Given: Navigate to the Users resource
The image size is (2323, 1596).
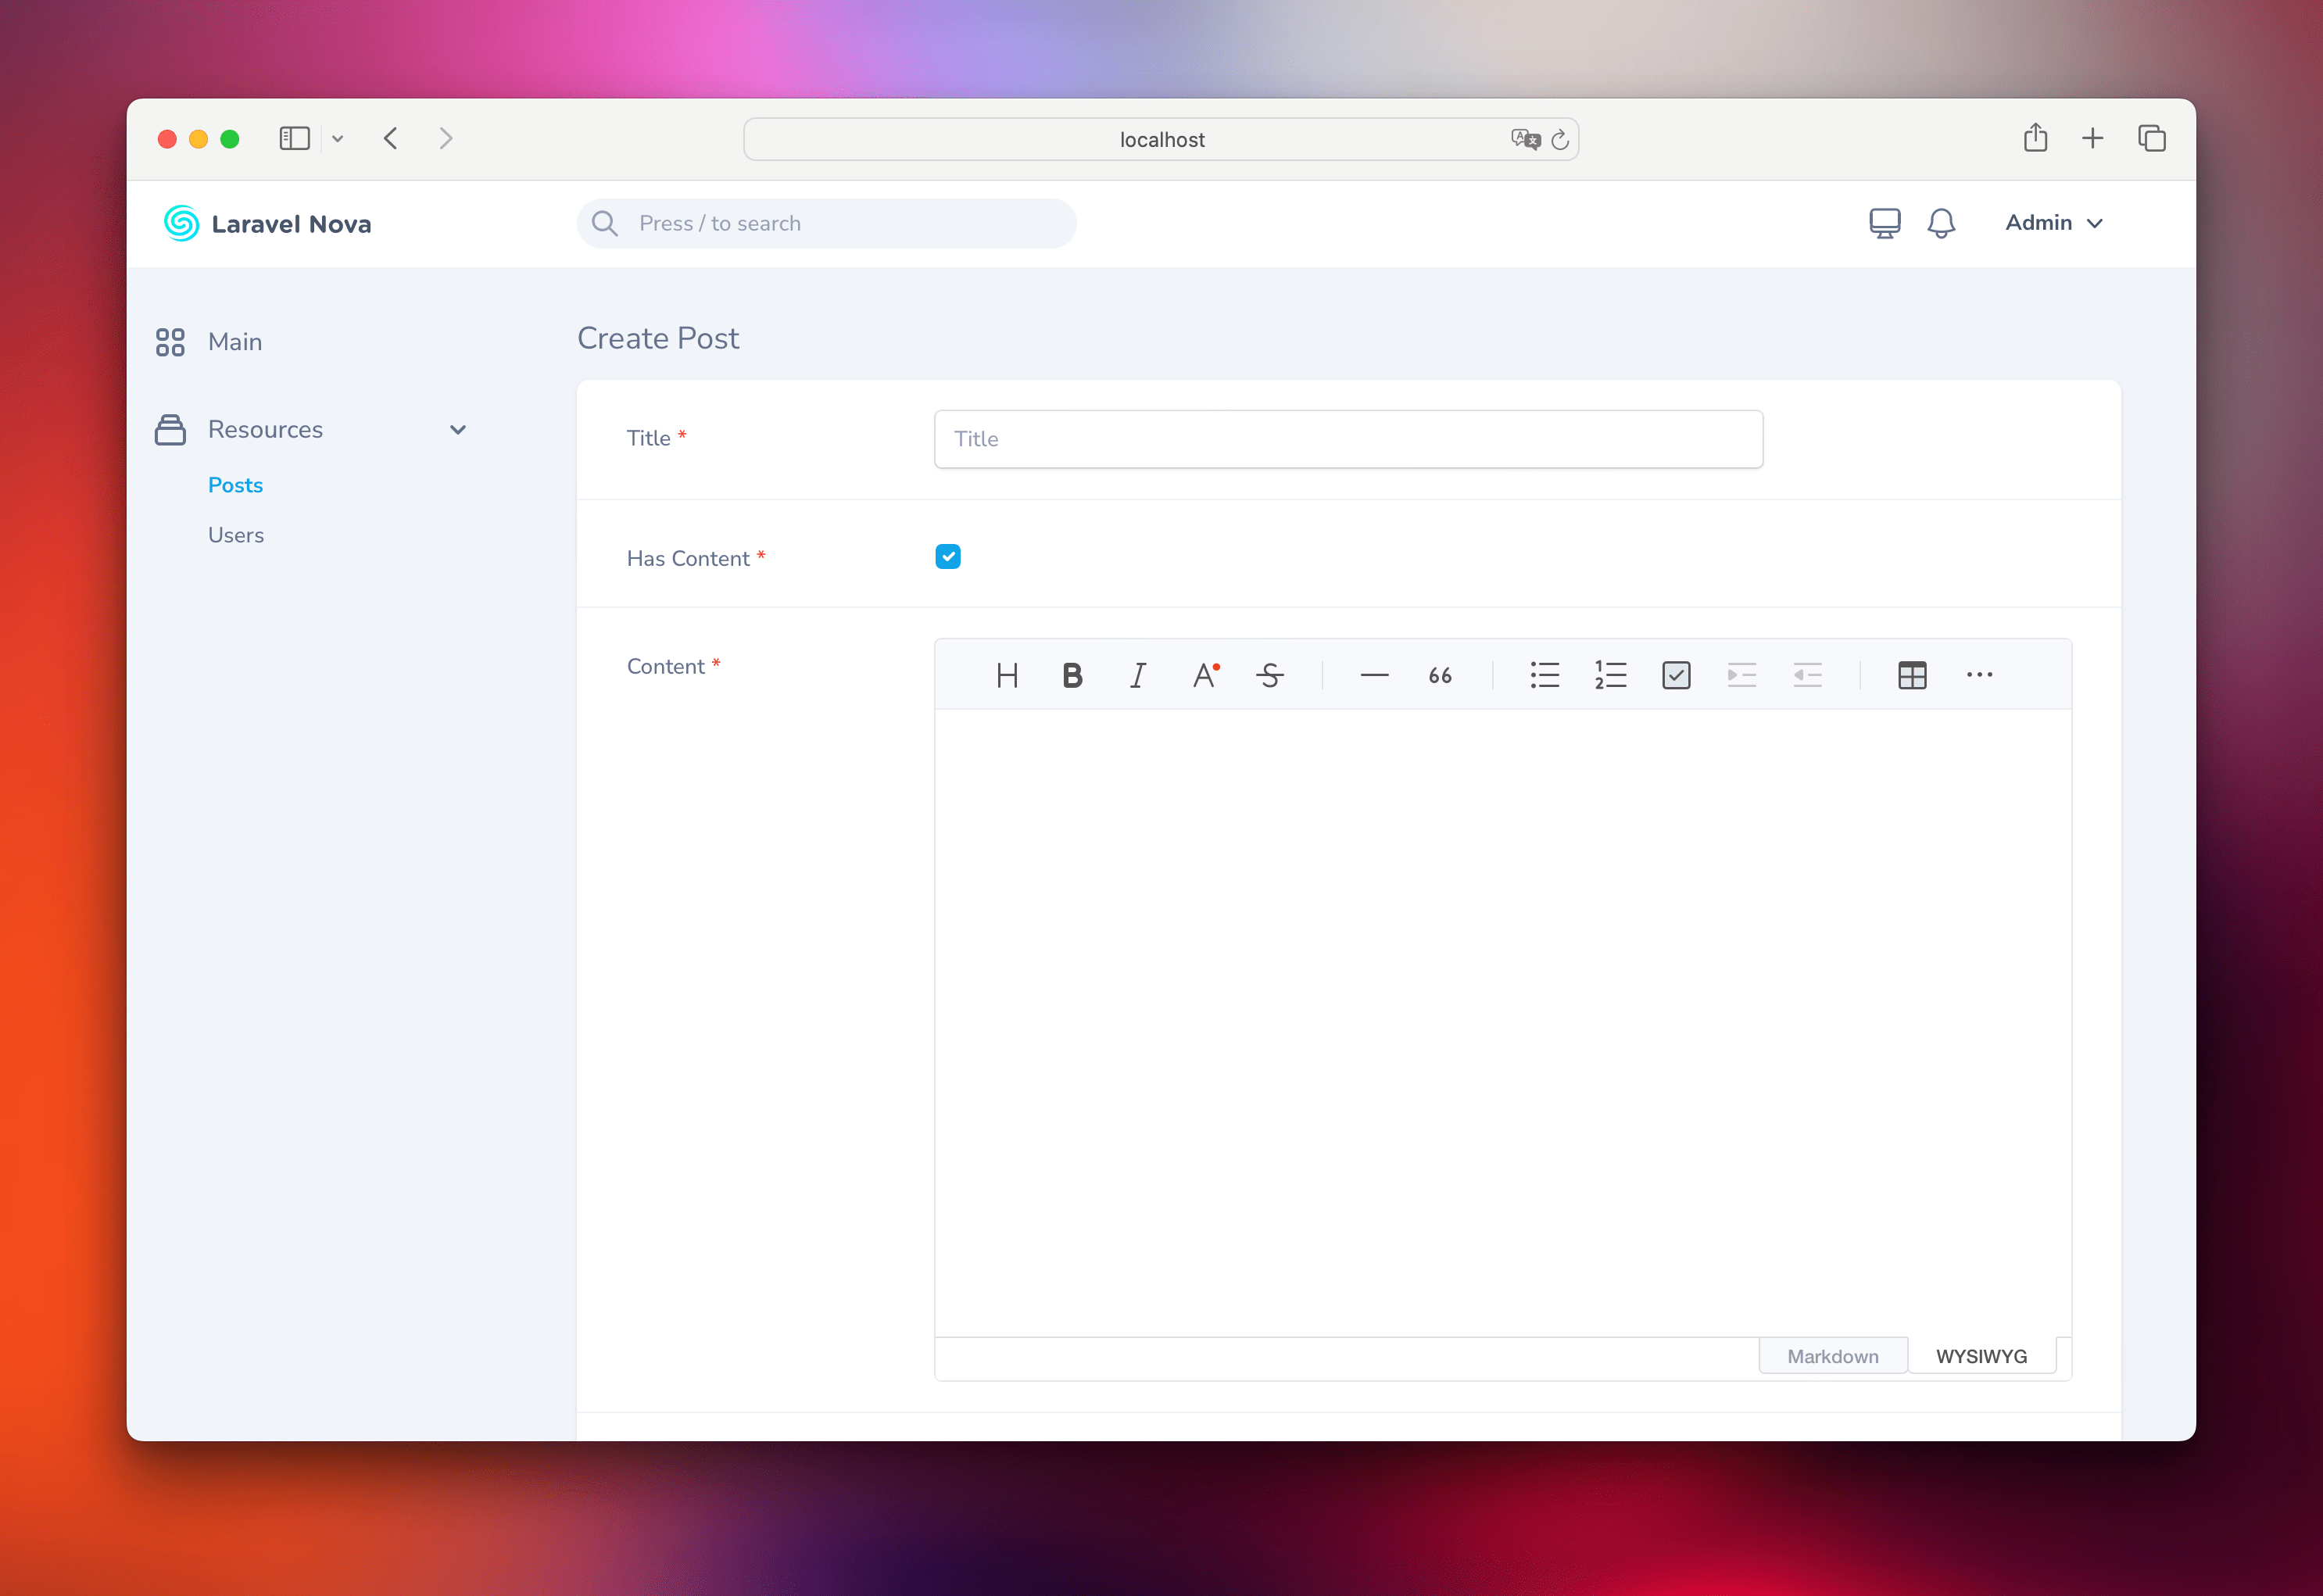Looking at the screenshot, I should 236,534.
